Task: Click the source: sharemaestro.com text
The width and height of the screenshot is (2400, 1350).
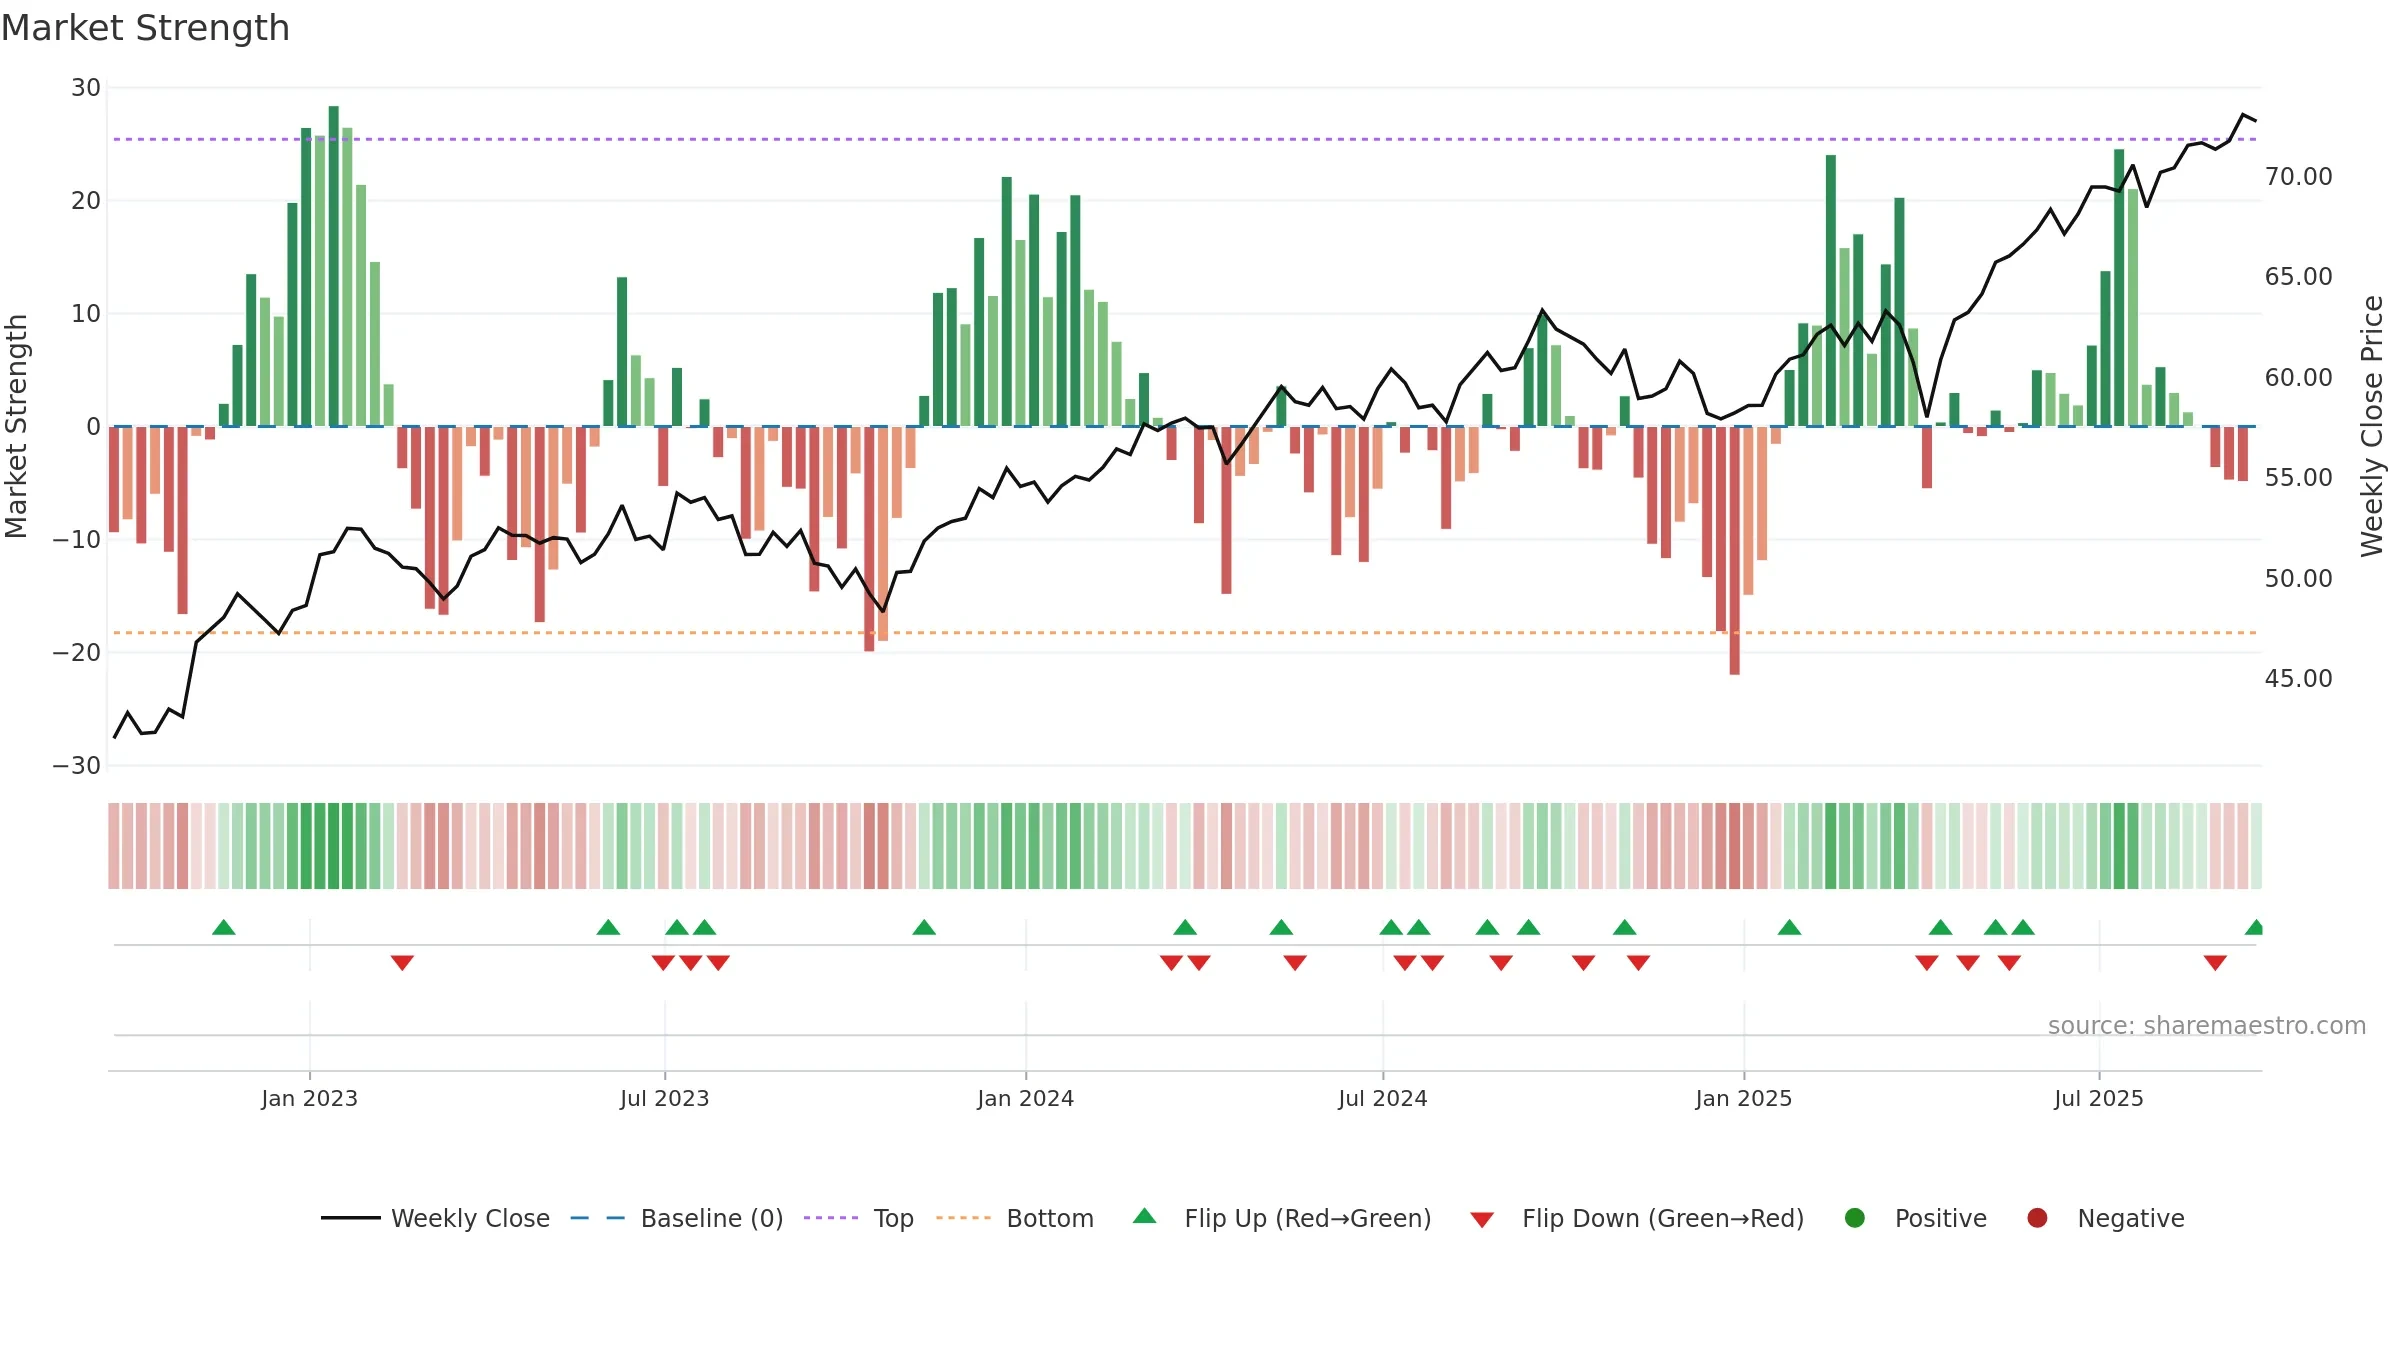Action: point(2207,1025)
